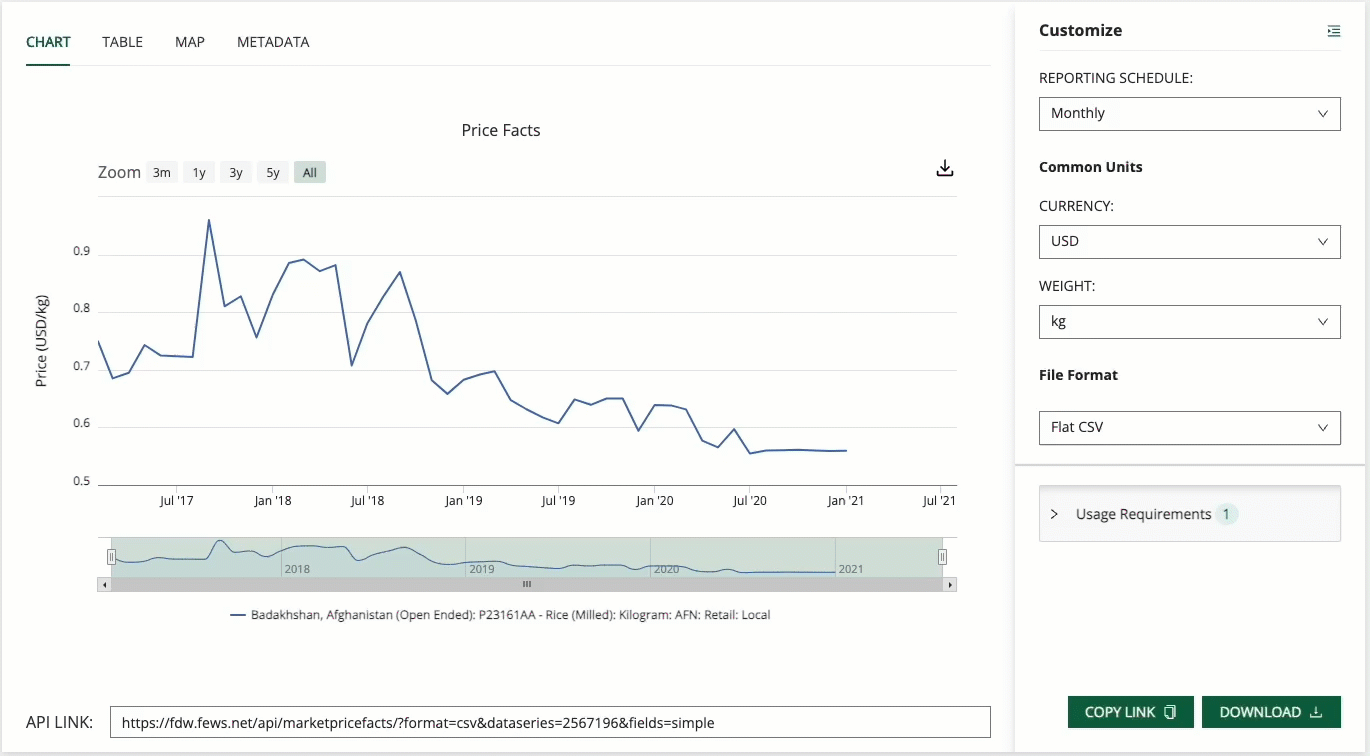This screenshot has height=756, width=1370.
Task: Click the left navigator range handle
Action: click(111, 557)
